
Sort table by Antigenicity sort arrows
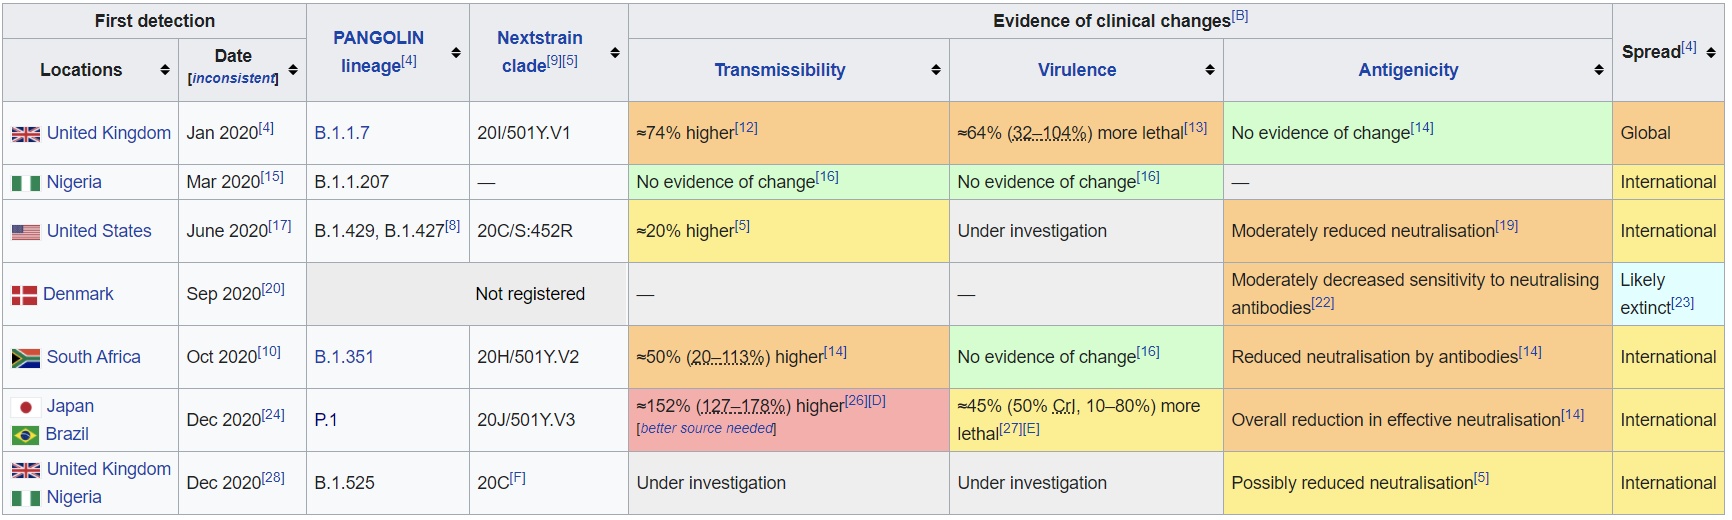[1599, 70]
